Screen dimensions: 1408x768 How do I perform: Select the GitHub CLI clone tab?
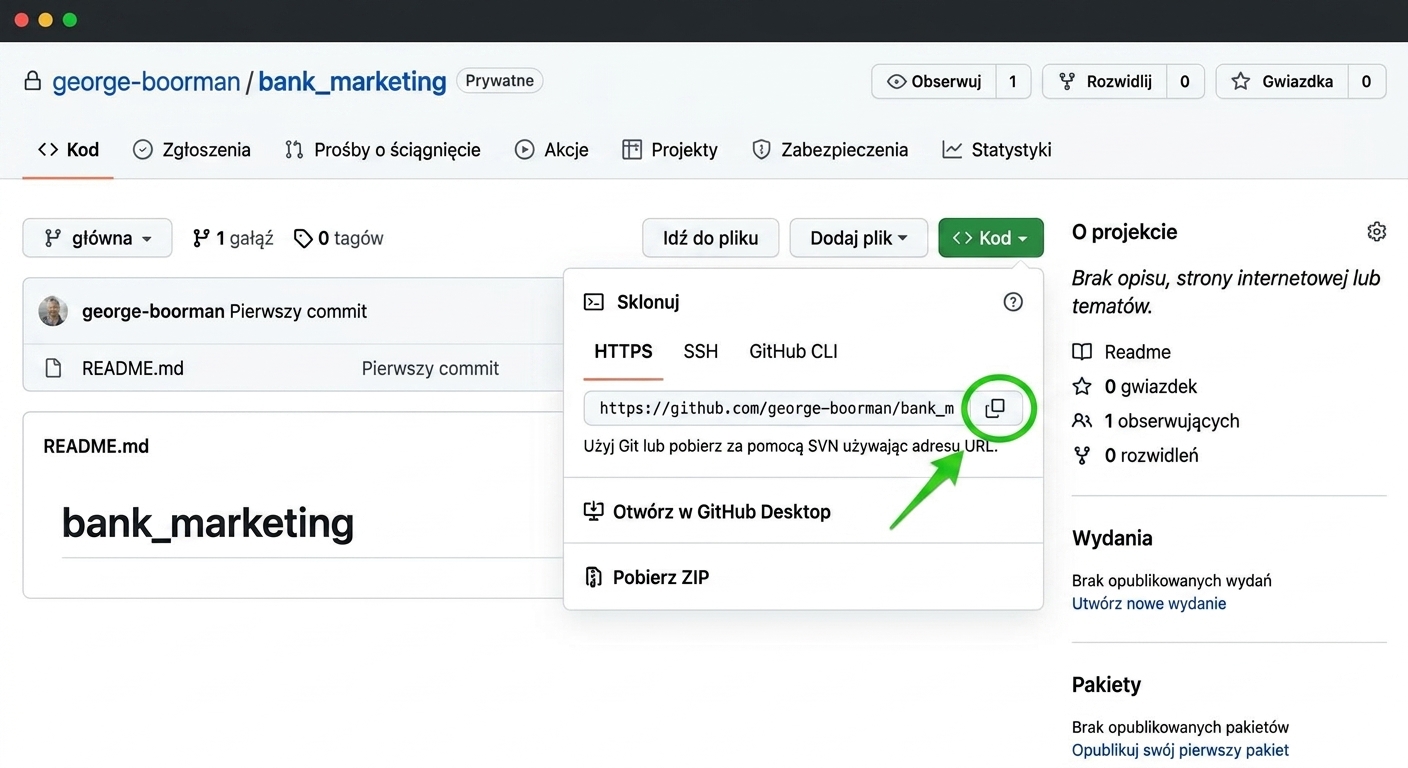pos(793,352)
